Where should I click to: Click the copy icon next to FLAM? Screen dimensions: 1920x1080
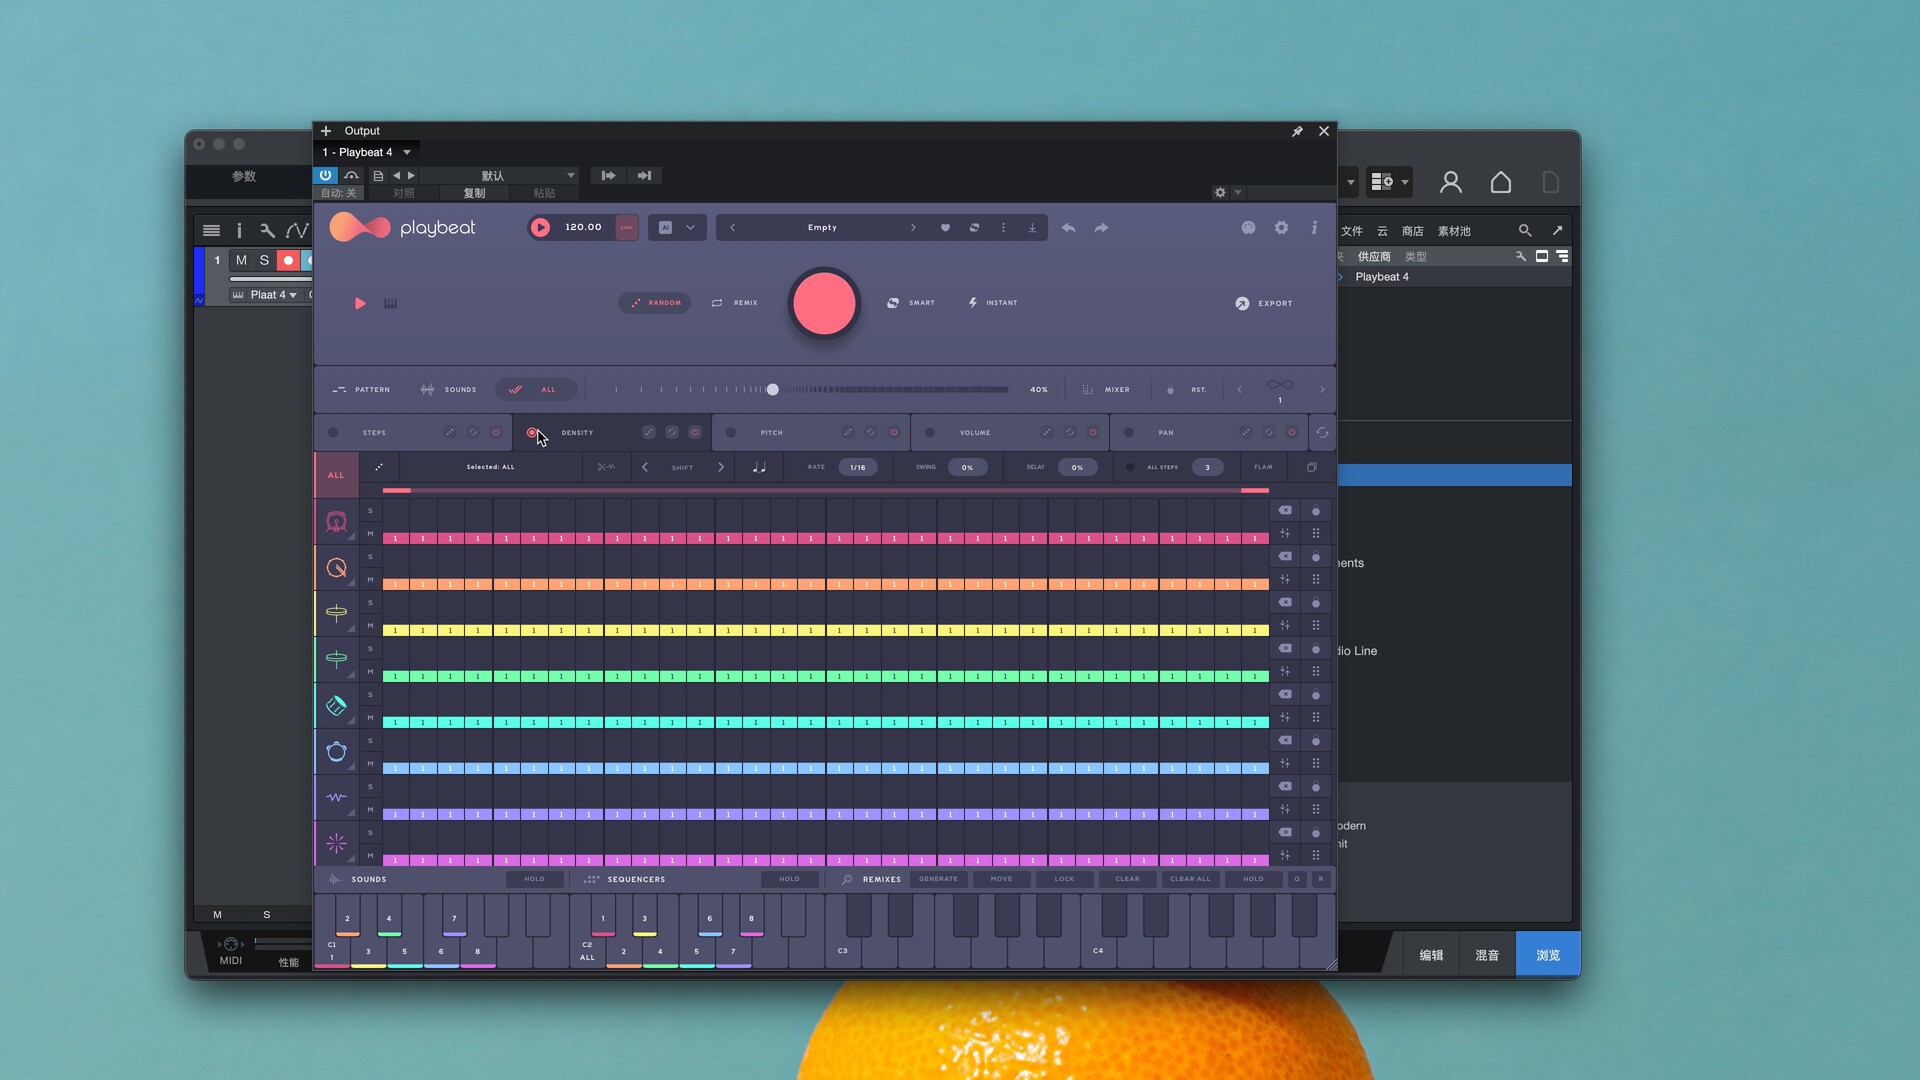[x=1312, y=467]
